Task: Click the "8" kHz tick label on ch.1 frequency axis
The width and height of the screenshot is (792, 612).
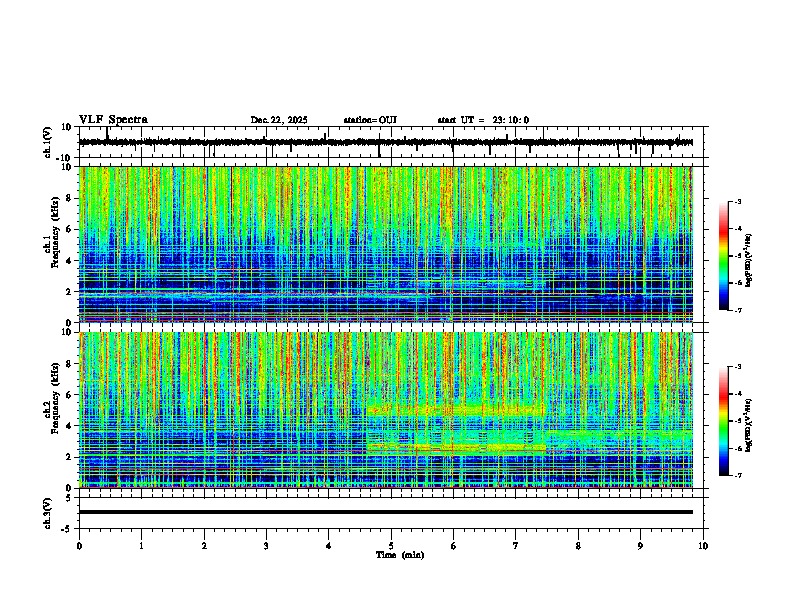Action: coord(70,198)
